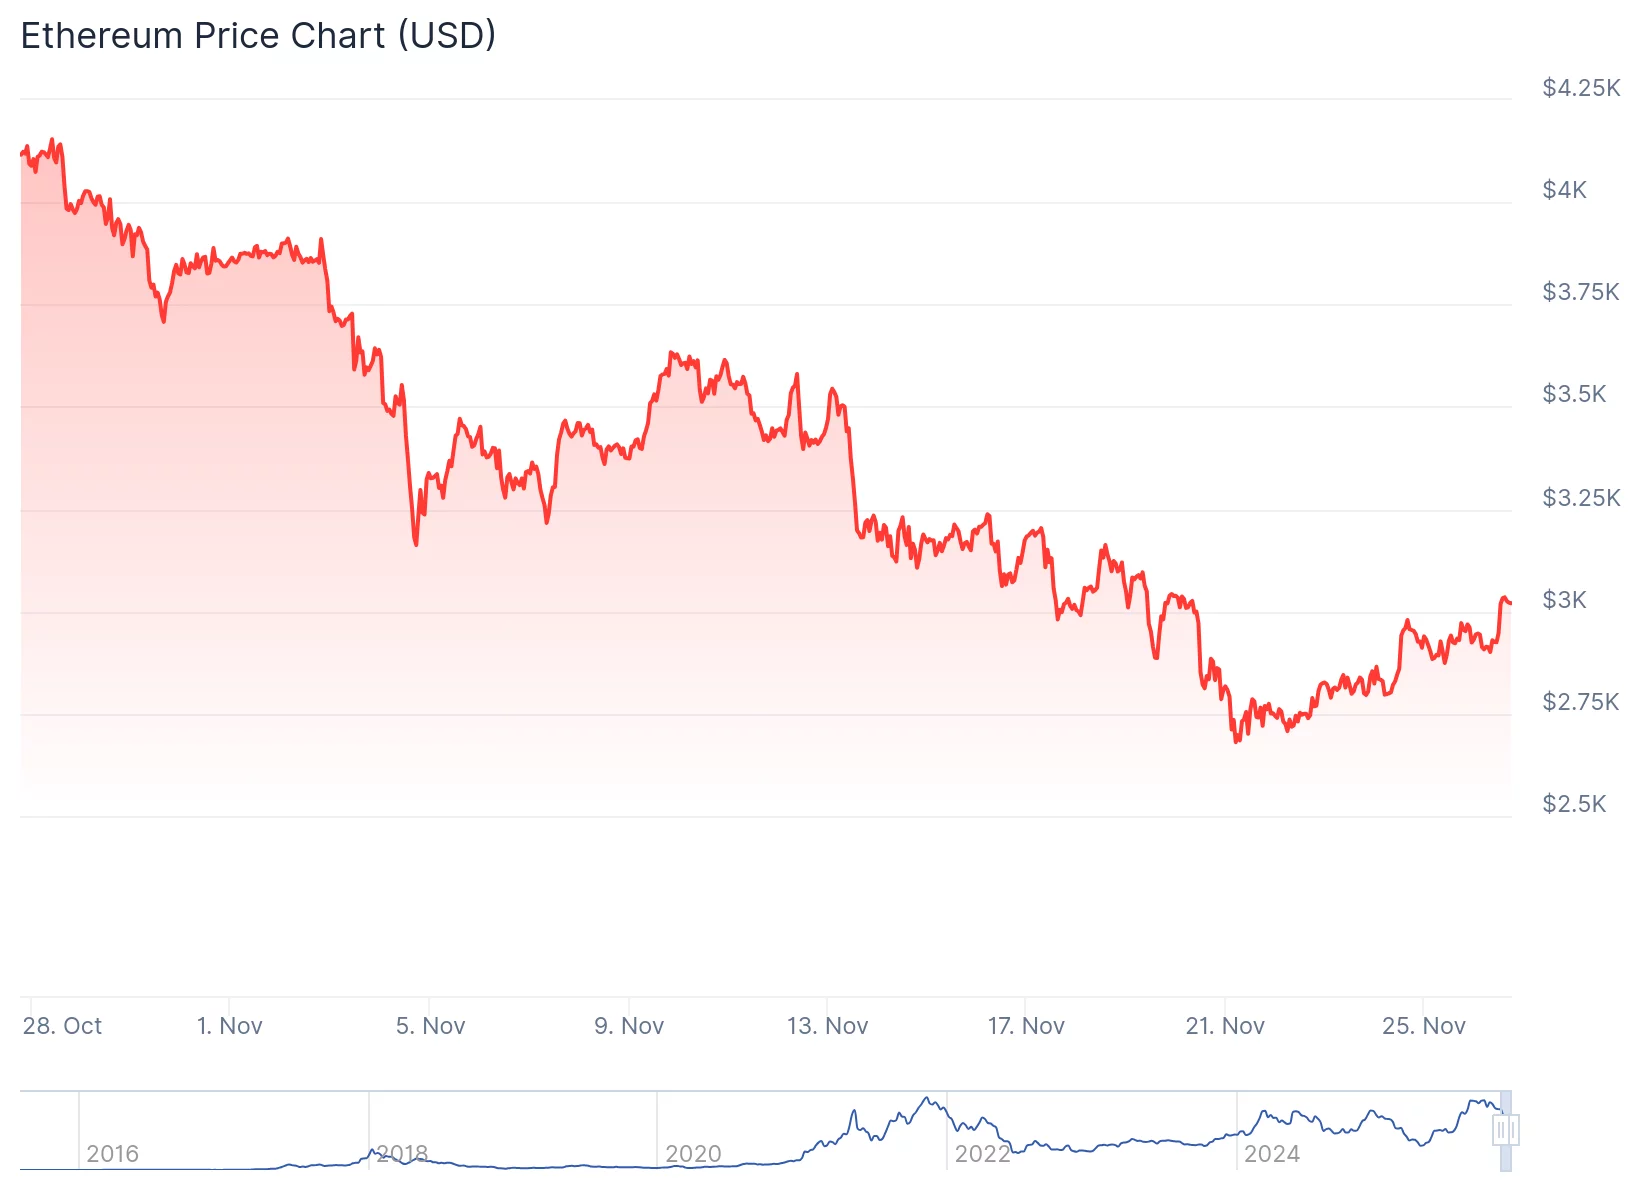This screenshot has width=1644, height=1200.
Task: Click the 2021 price peak in the navigator
Action: pyautogui.click(x=929, y=1099)
